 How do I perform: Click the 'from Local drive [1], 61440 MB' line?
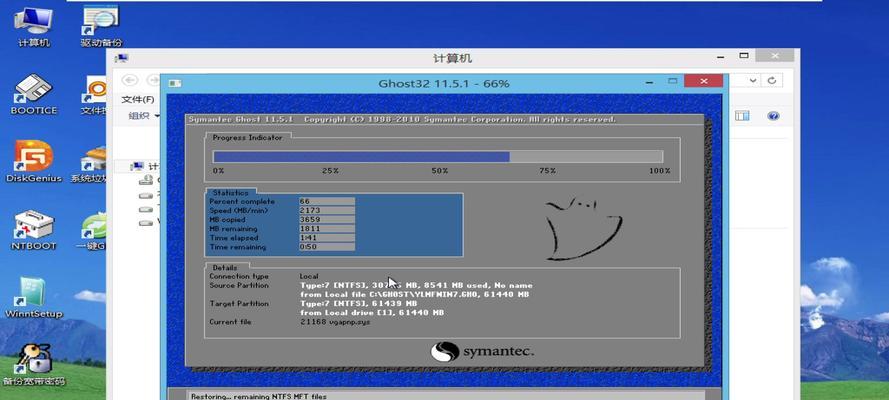coord(372,313)
